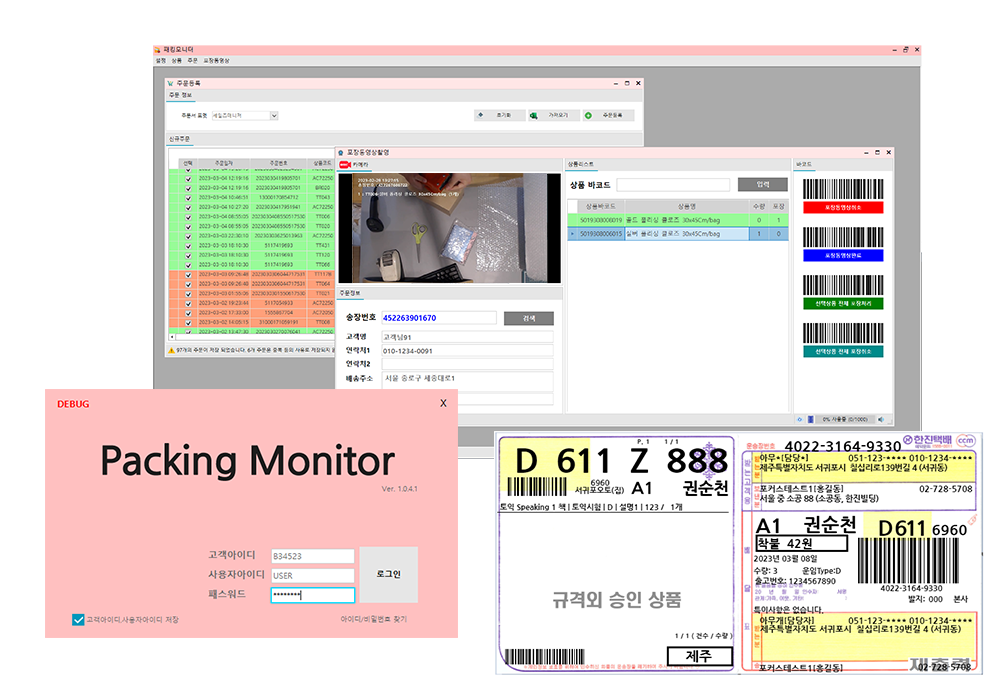Viewport: 1000px width, 700px height.
Task: Click the teal cancel-all packing button
Action: (x=843, y=351)
